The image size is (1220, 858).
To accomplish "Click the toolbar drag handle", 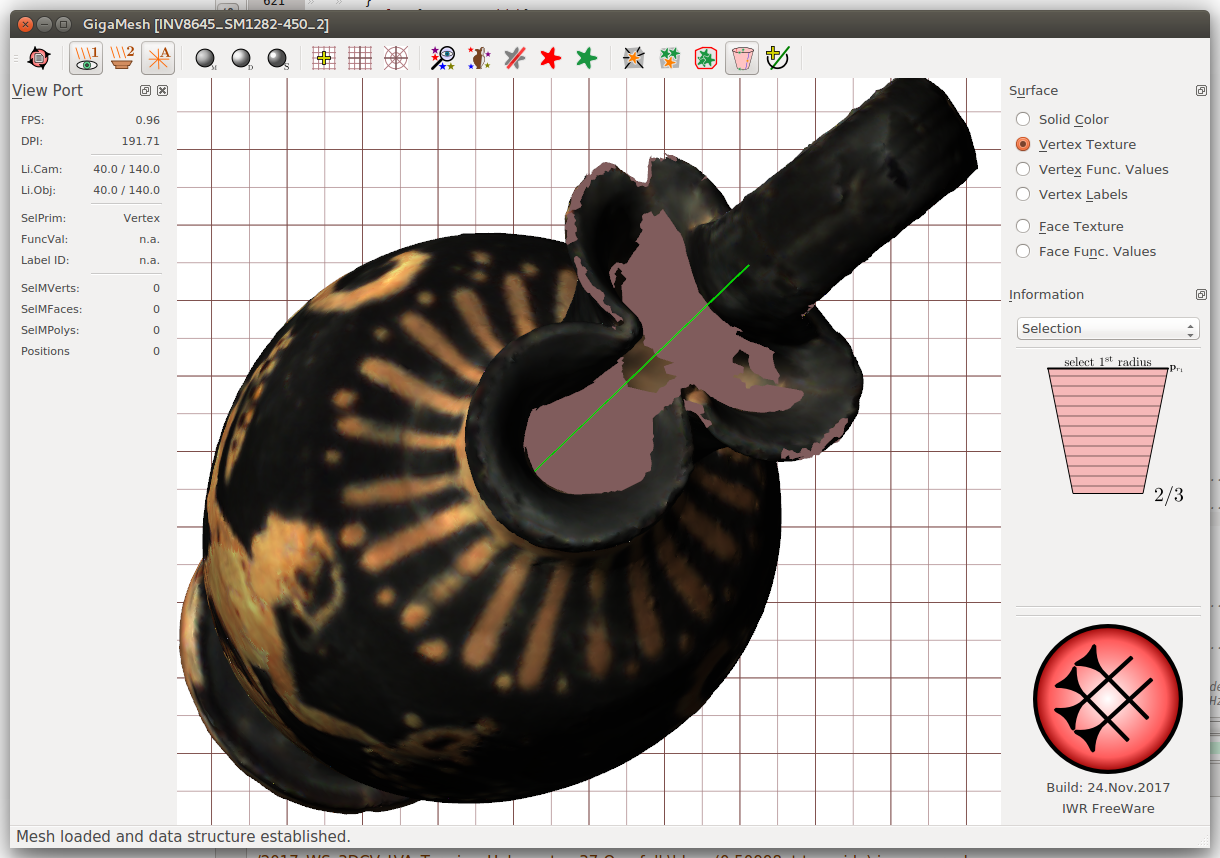I will [x=15, y=59].
